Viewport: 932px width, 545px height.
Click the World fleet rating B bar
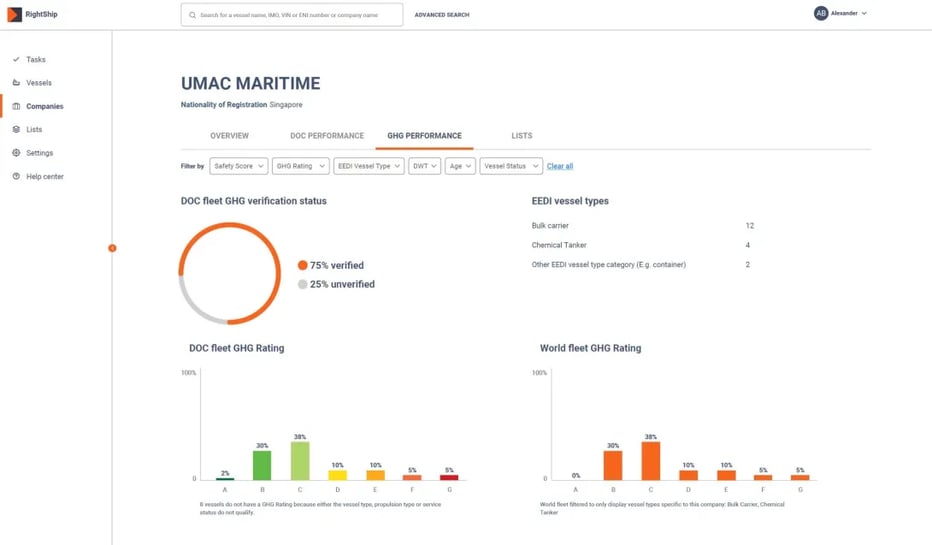pos(613,465)
